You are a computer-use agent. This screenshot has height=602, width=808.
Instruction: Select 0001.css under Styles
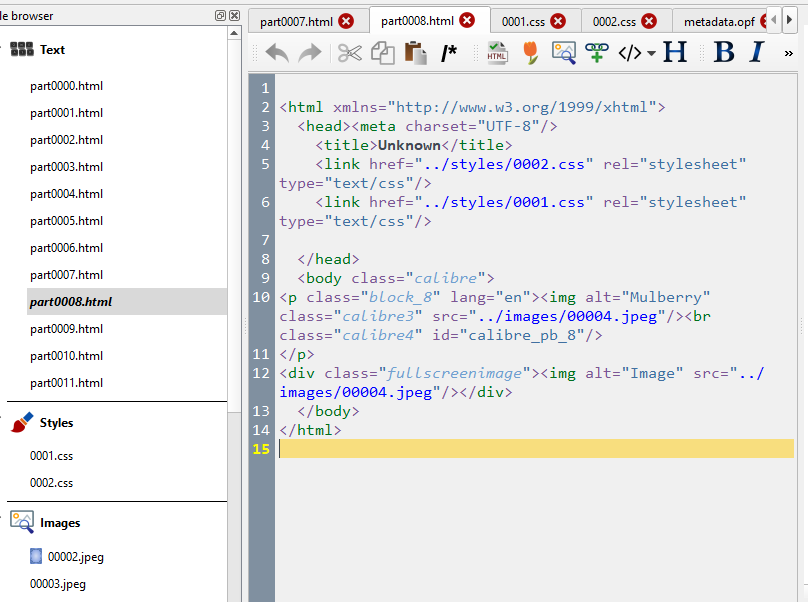point(52,456)
